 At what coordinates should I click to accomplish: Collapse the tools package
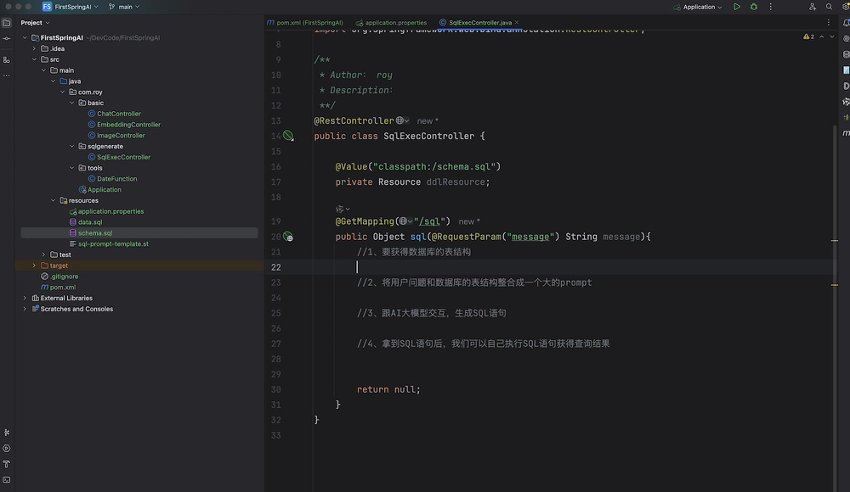(72, 167)
